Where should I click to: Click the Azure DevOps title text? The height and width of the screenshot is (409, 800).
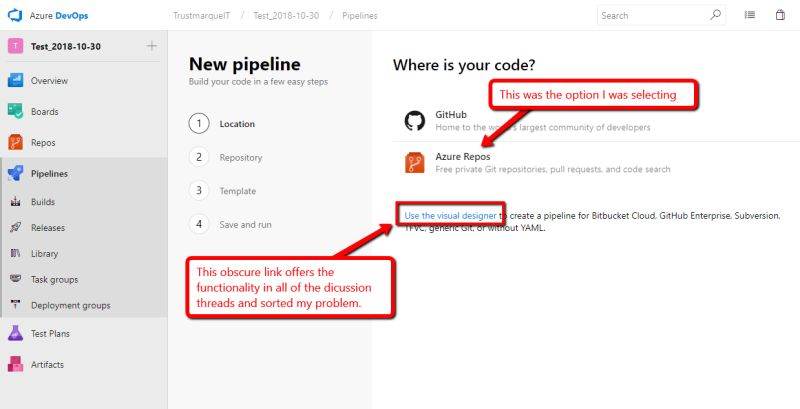pyautogui.click(x=59, y=16)
